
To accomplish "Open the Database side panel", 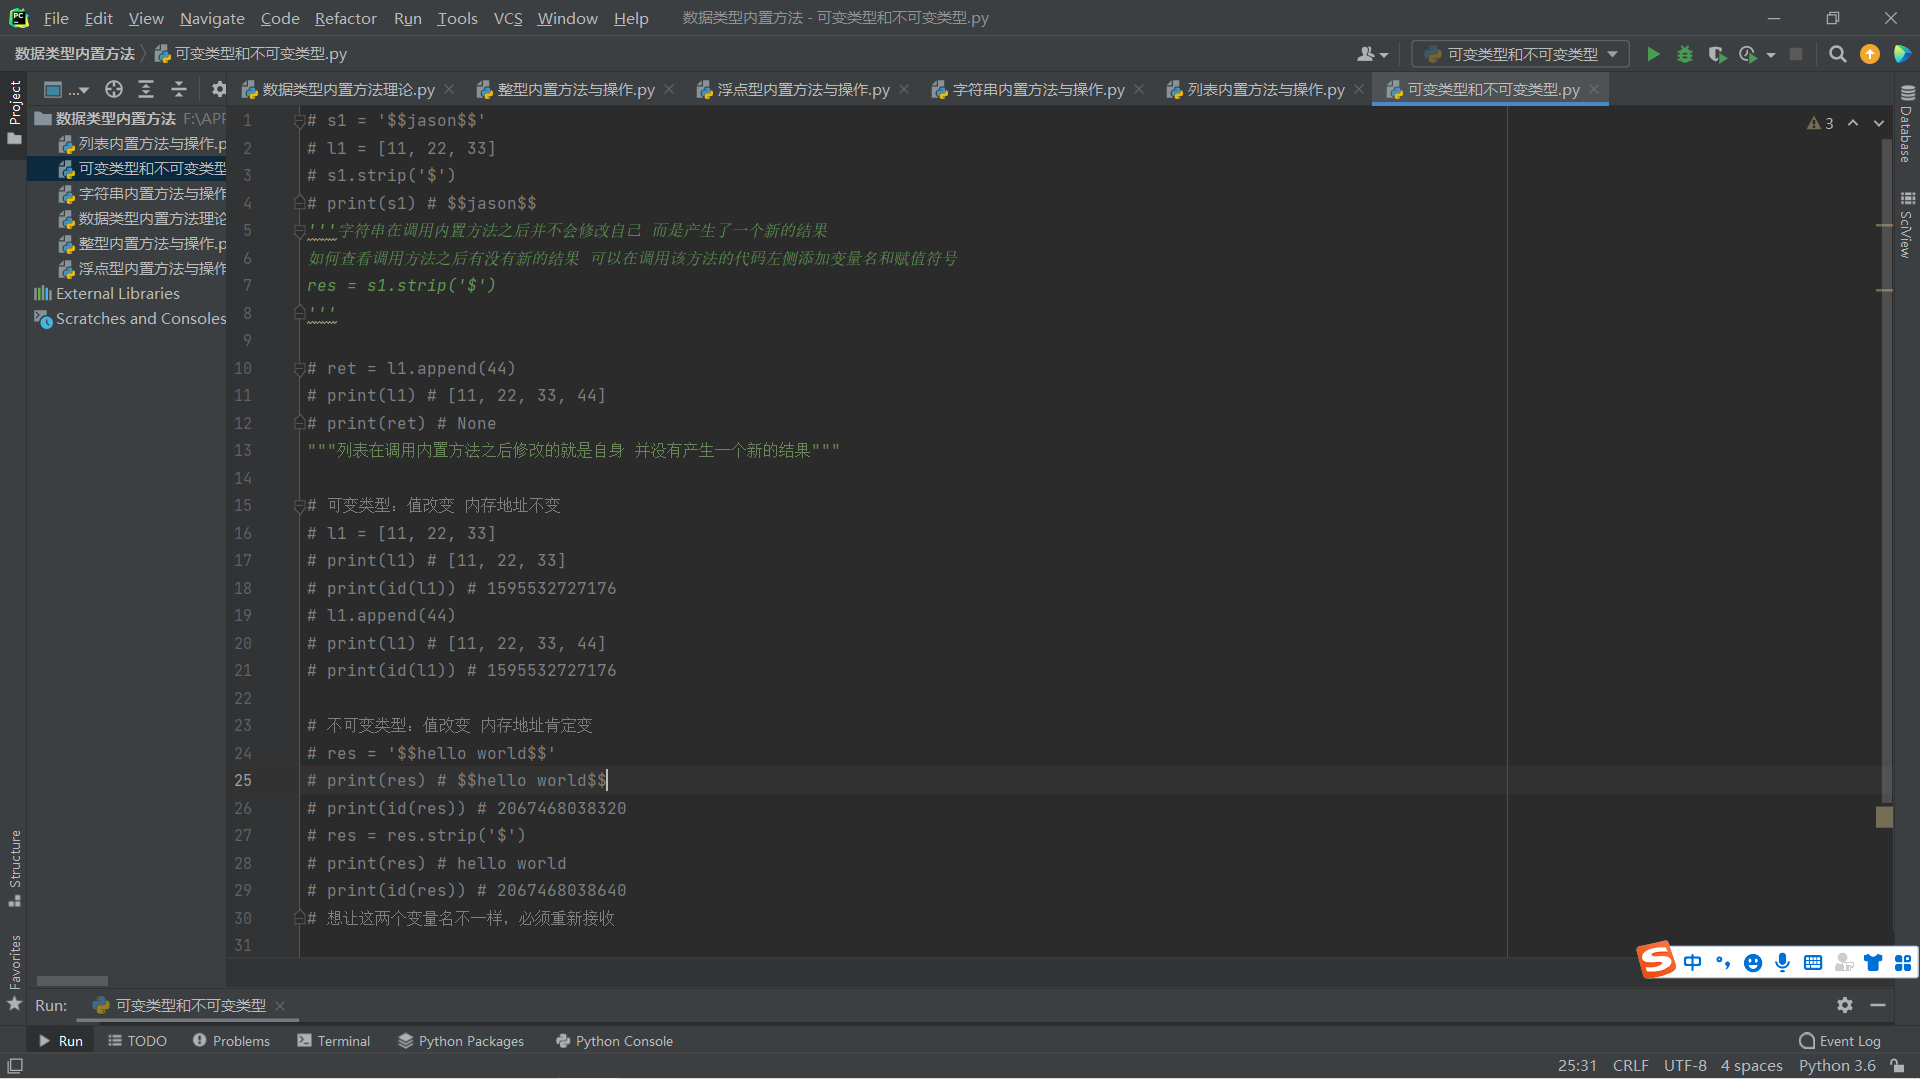I will (1907, 124).
